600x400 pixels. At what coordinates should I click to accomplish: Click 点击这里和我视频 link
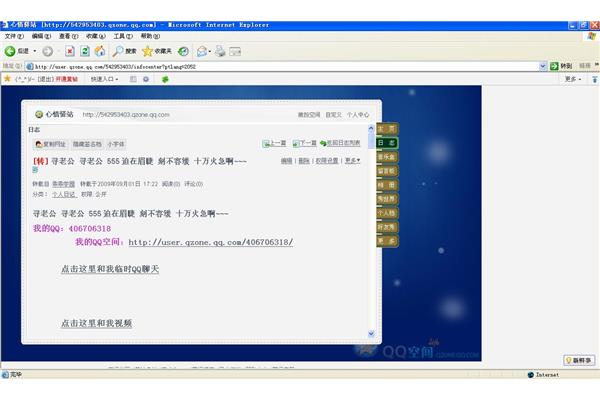click(96, 323)
